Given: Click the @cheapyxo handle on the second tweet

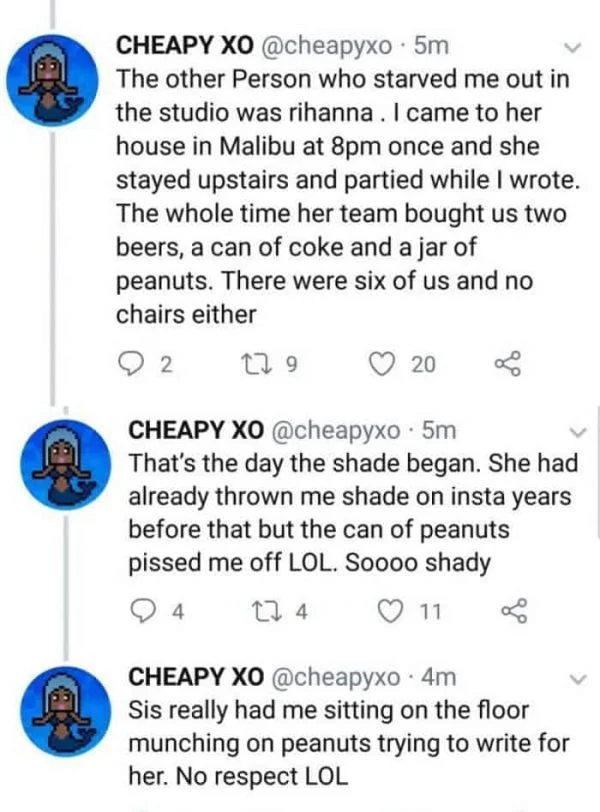Looking at the screenshot, I should pyautogui.click(x=336, y=431).
